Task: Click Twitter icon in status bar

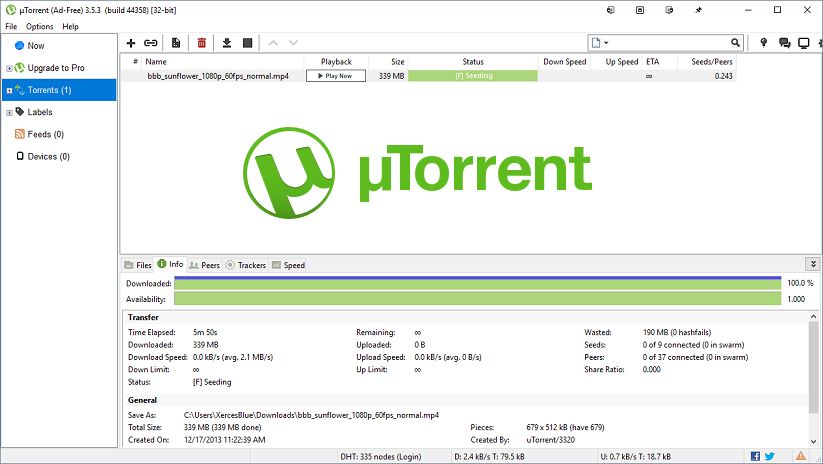Action: click(769, 456)
